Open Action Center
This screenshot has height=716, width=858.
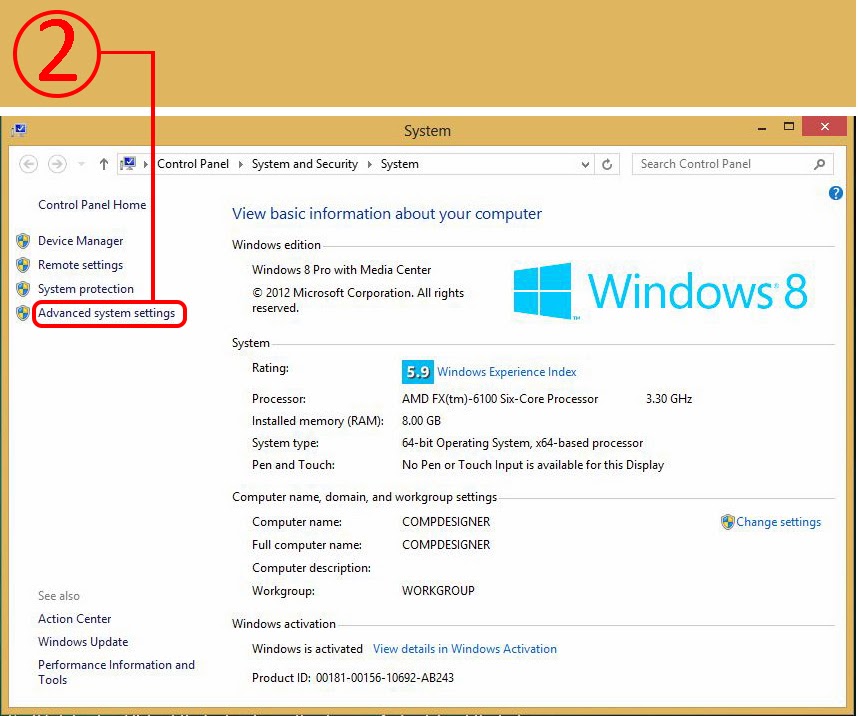(74, 619)
